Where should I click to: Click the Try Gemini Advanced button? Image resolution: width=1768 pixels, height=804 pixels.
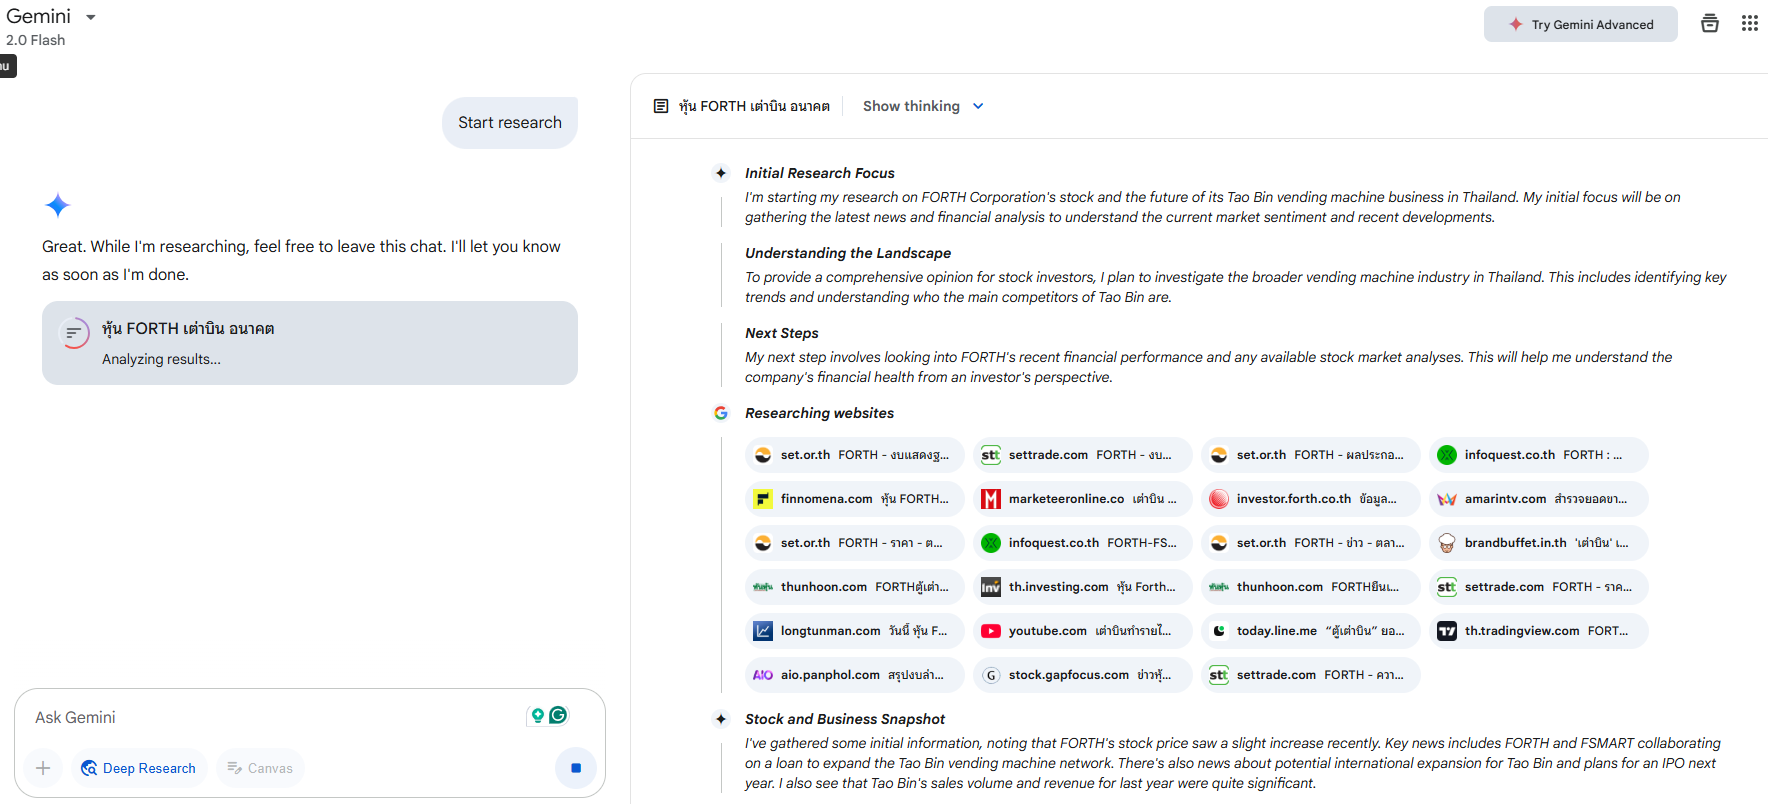[x=1580, y=24]
